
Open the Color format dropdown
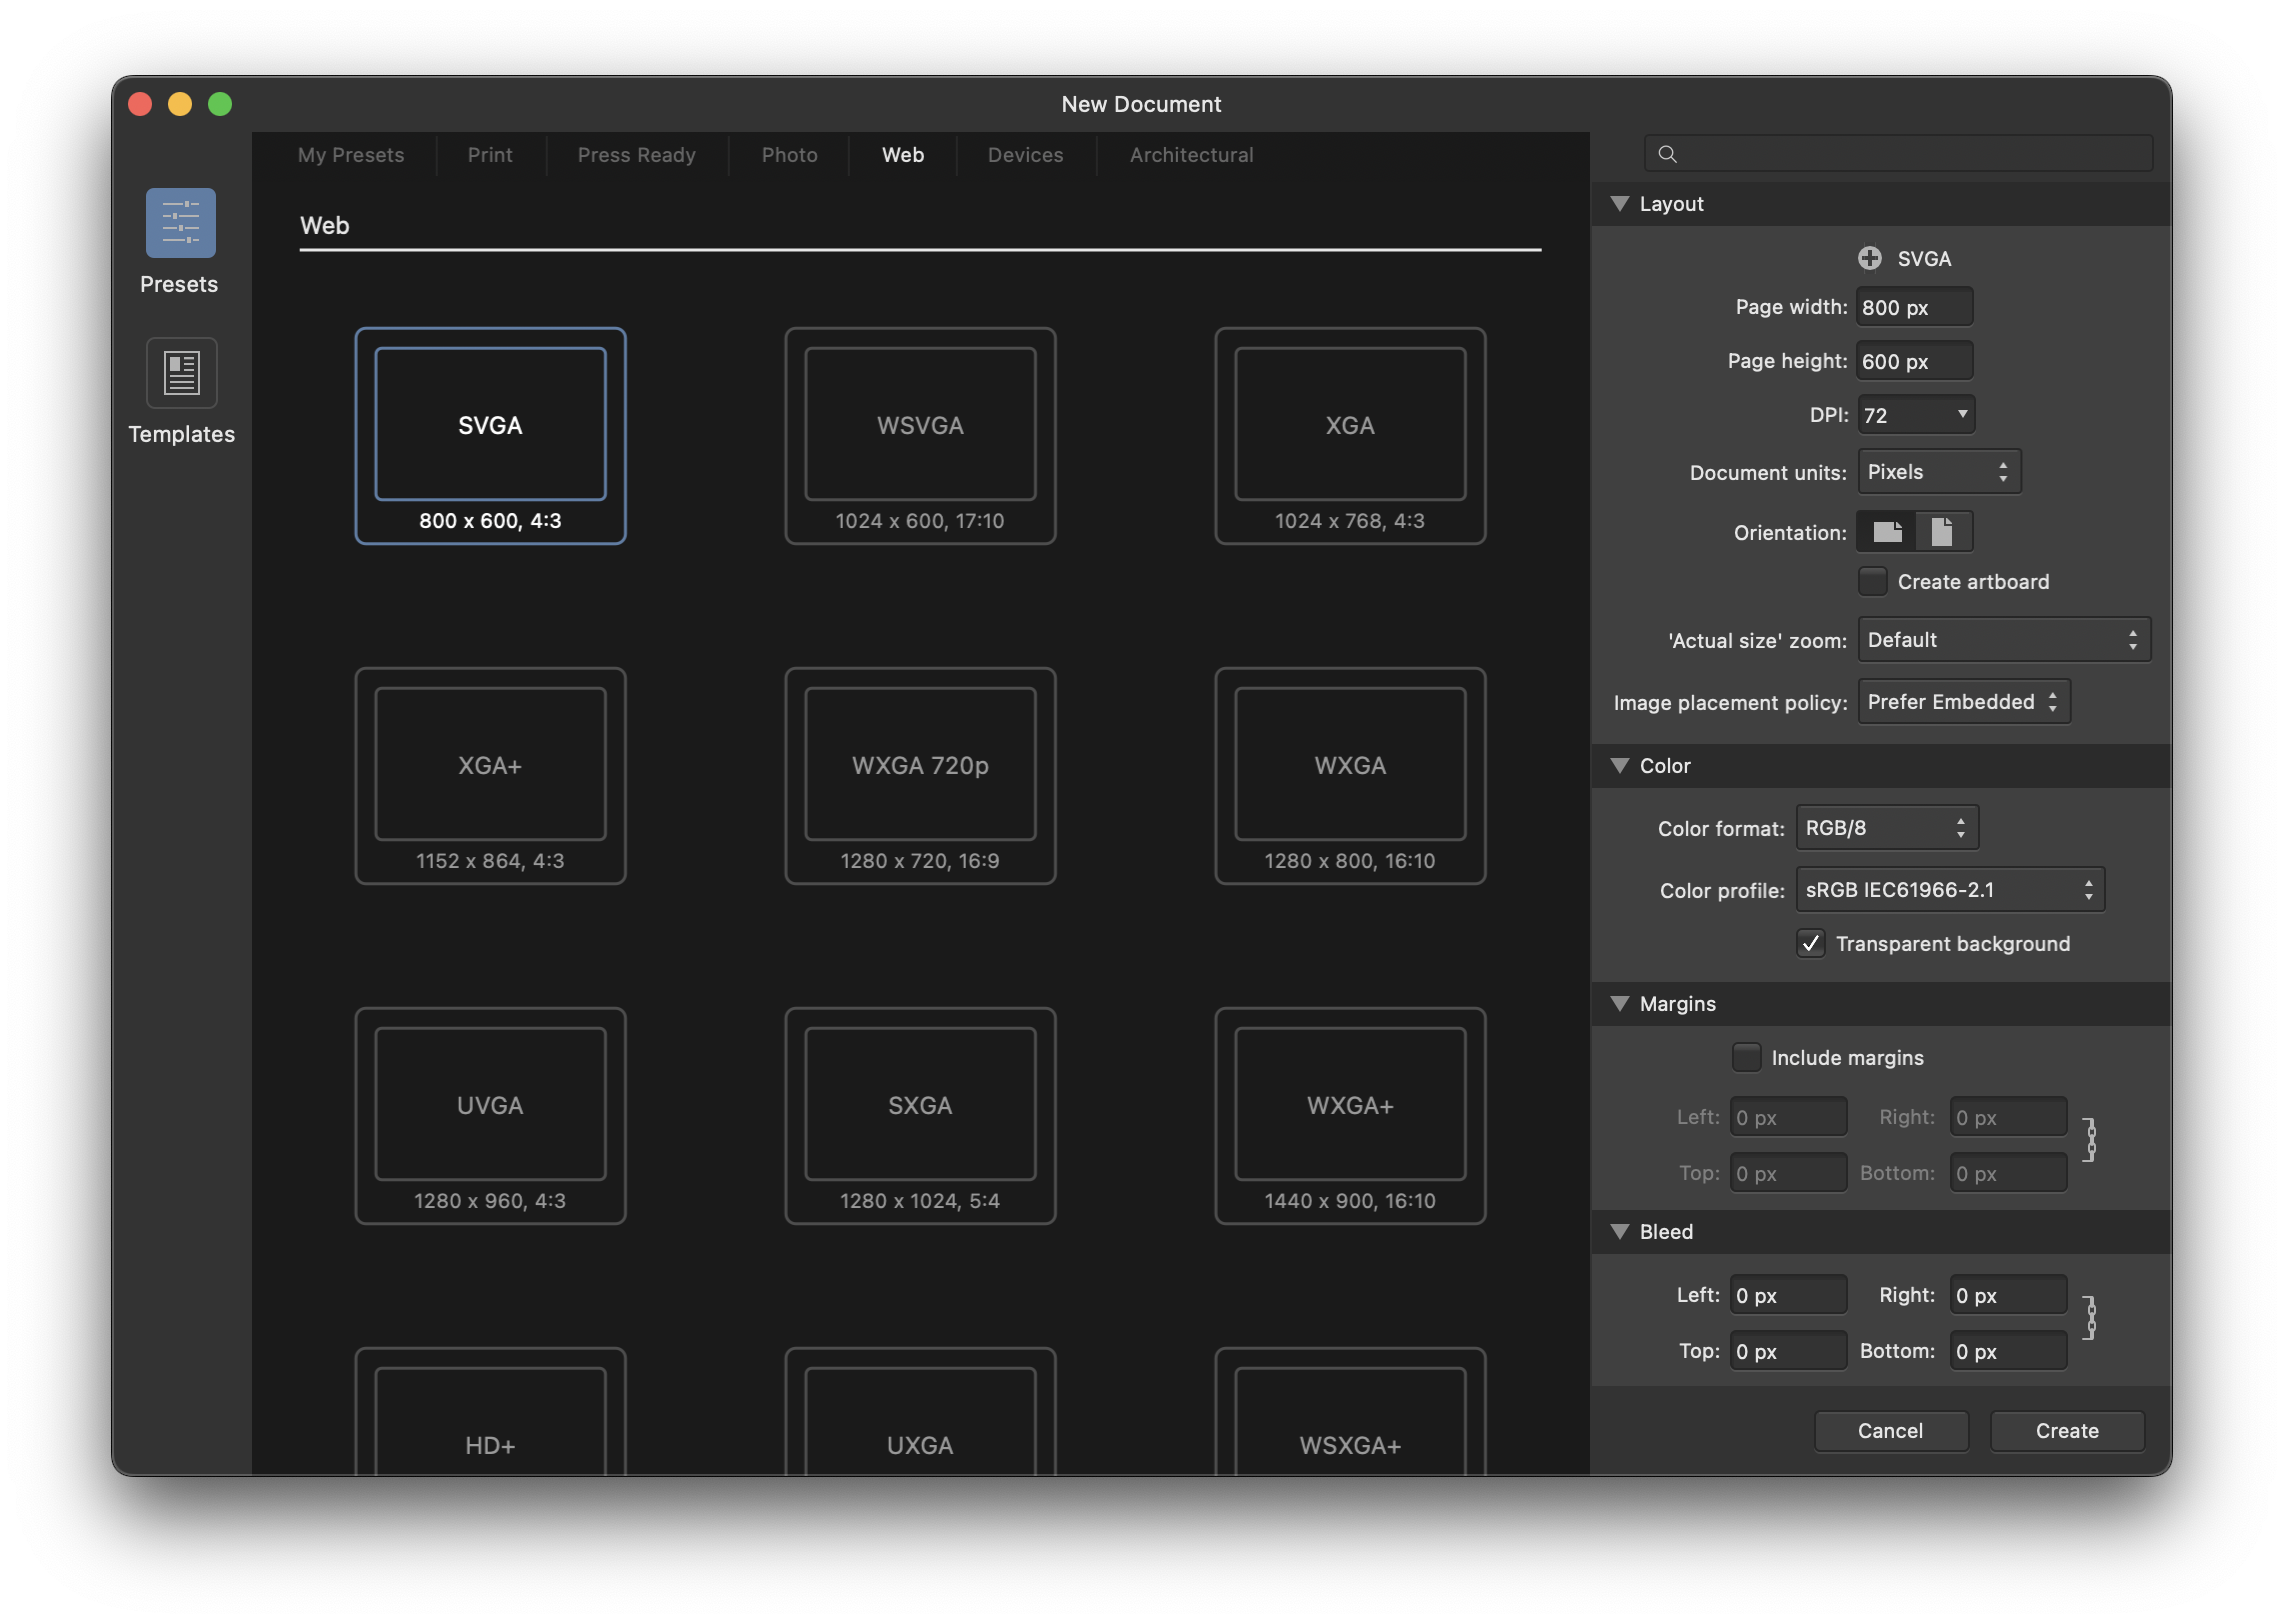(1886, 828)
